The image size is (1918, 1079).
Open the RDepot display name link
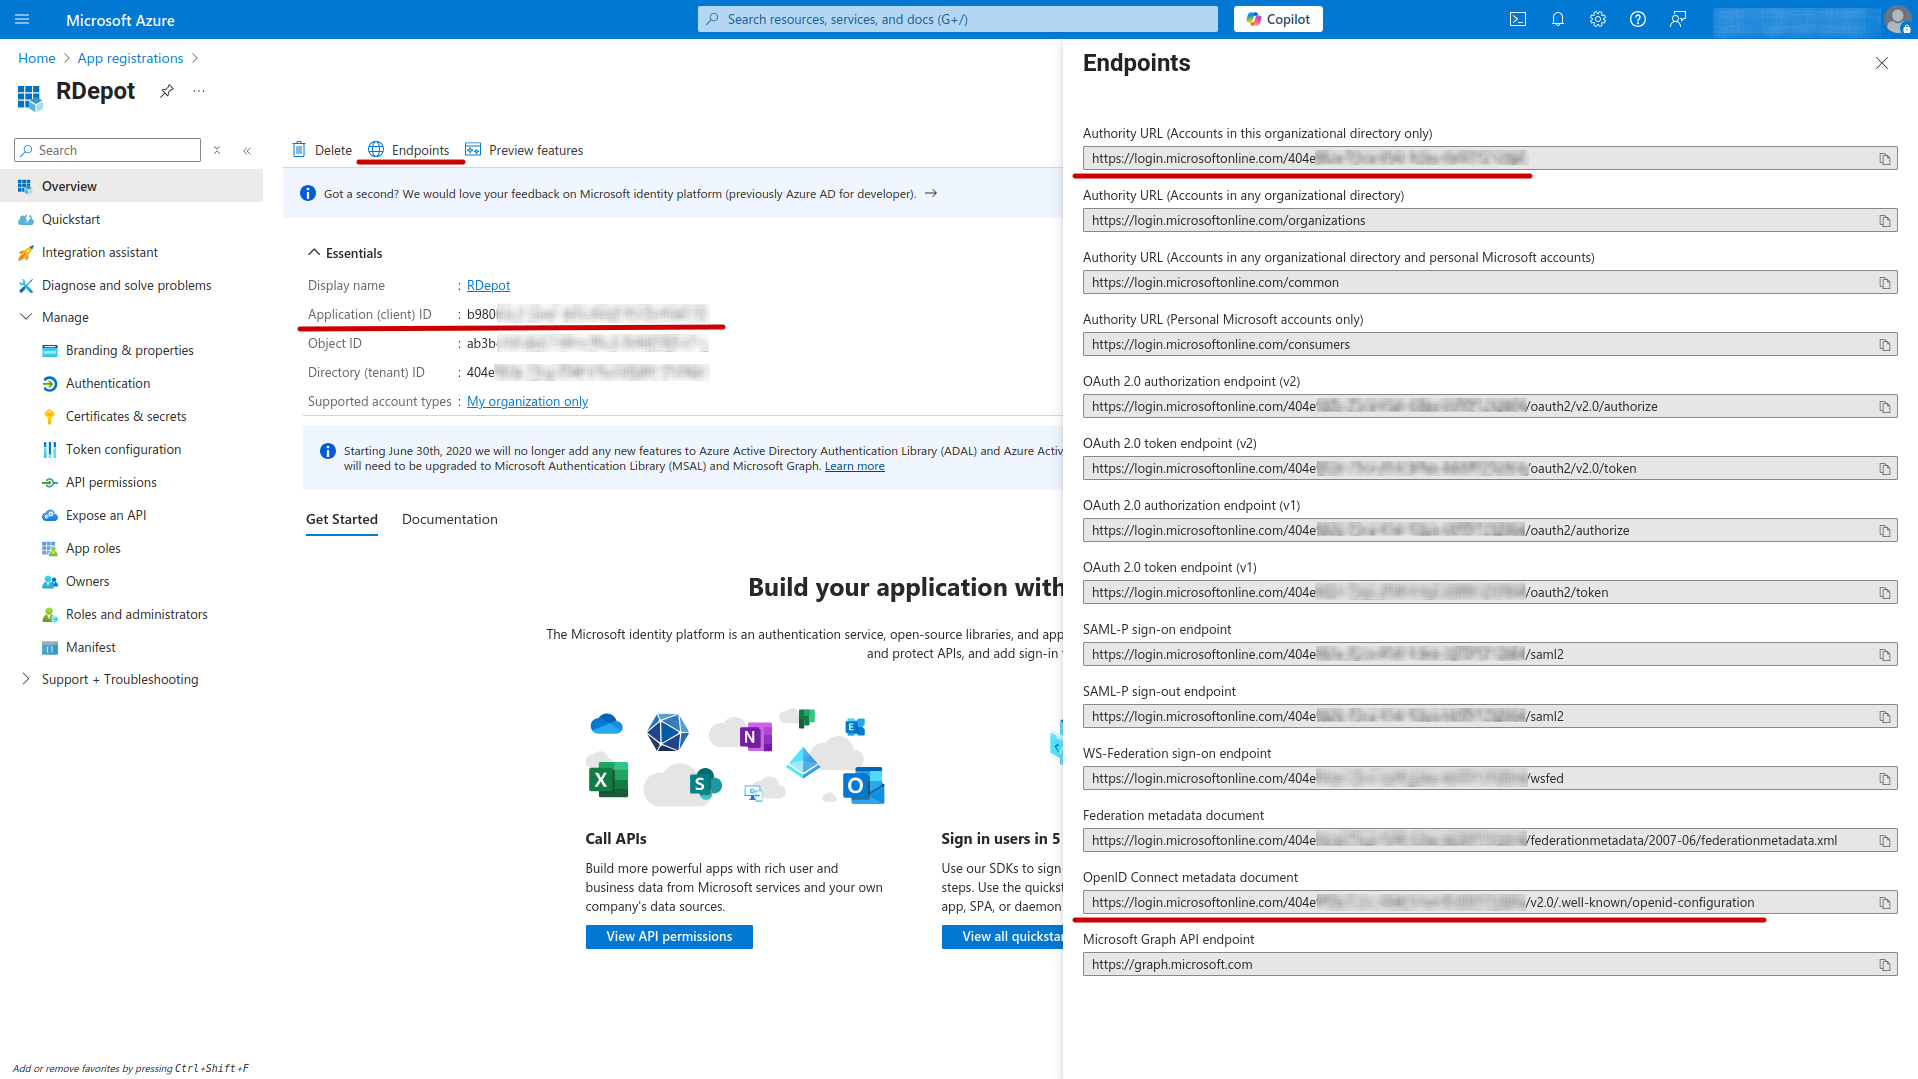point(488,285)
